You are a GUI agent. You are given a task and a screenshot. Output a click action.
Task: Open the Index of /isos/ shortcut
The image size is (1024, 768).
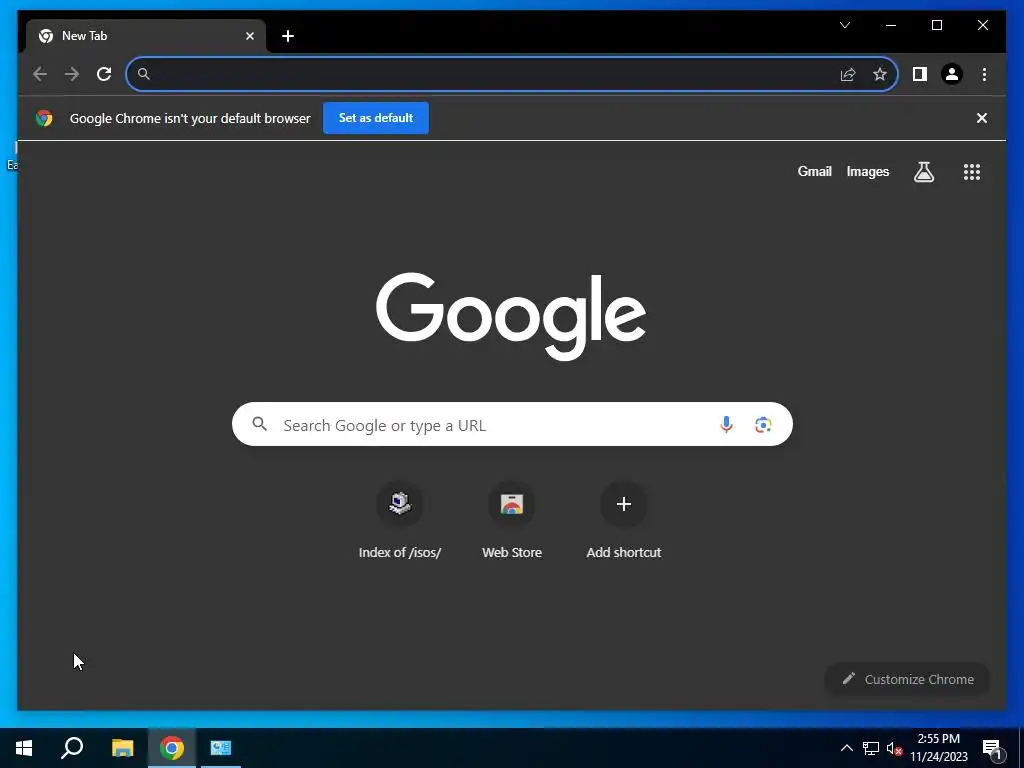coord(400,521)
